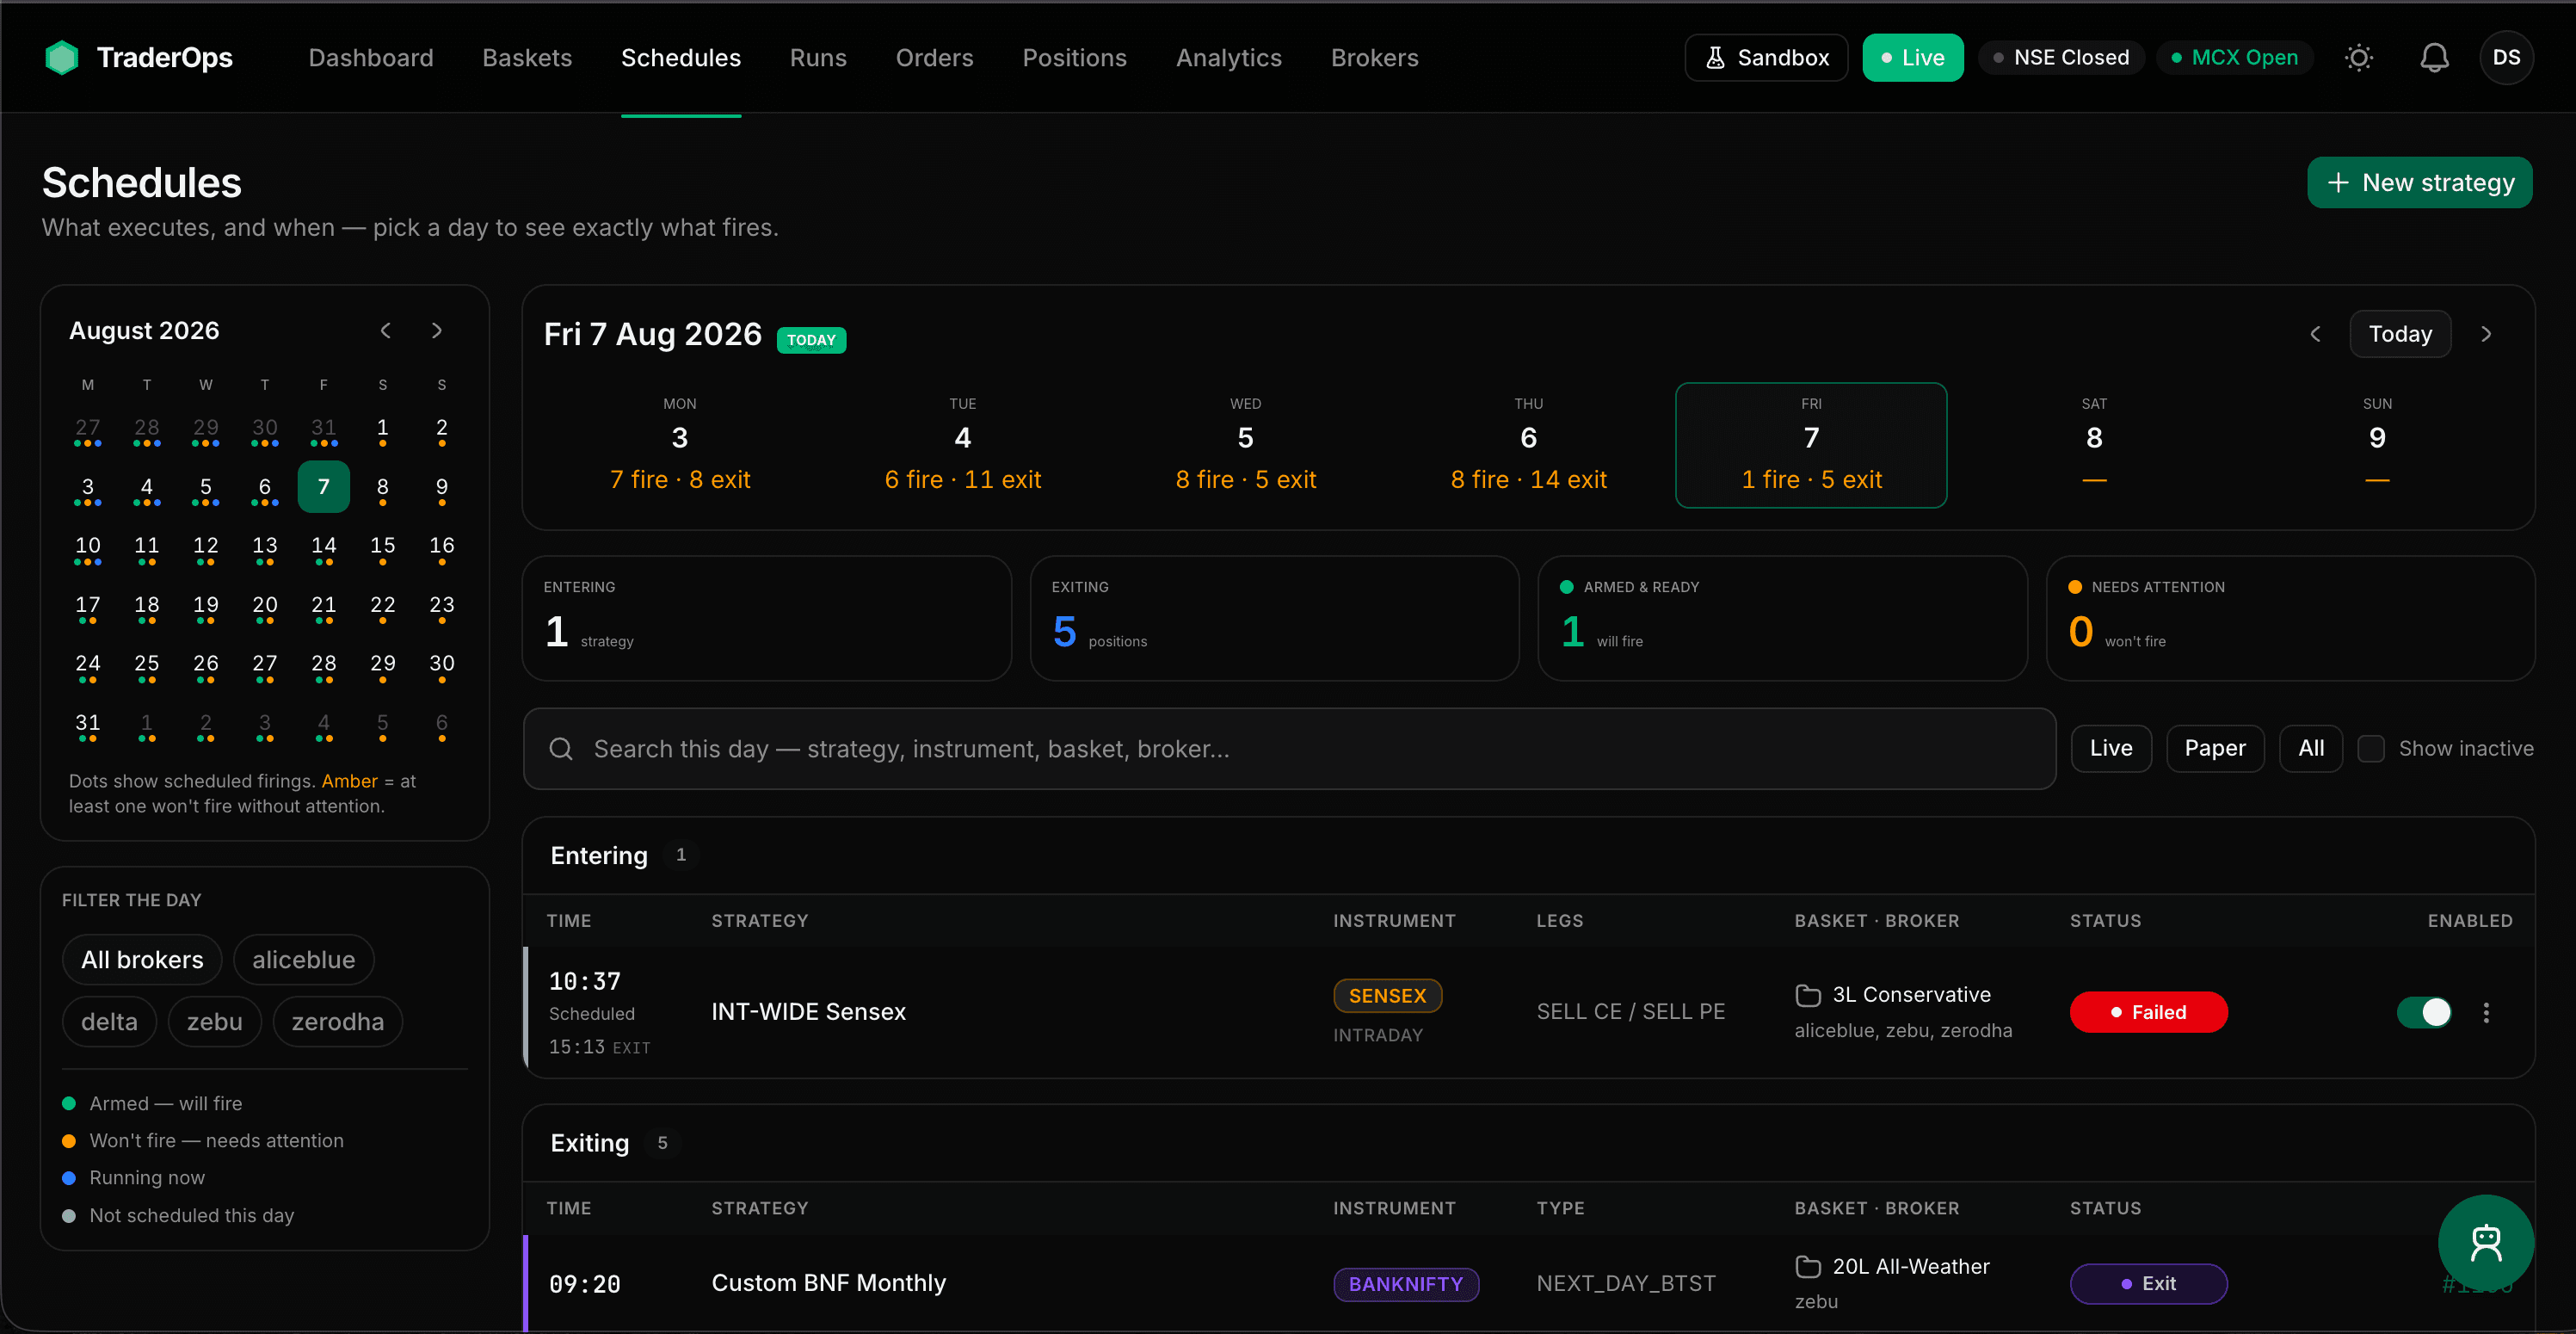Image resolution: width=2576 pixels, height=1334 pixels.
Task: Open the notifications bell
Action: 2434,58
